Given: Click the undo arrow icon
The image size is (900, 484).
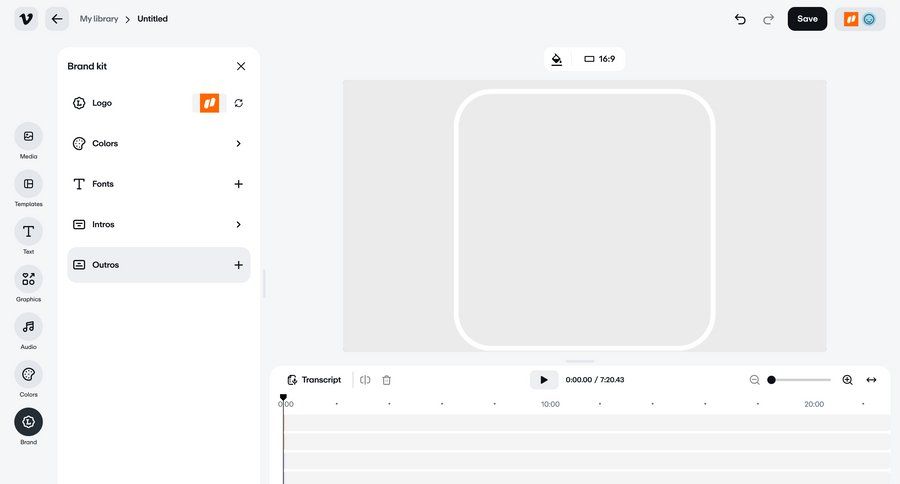Looking at the screenshot, I should [x=740, y=19].
